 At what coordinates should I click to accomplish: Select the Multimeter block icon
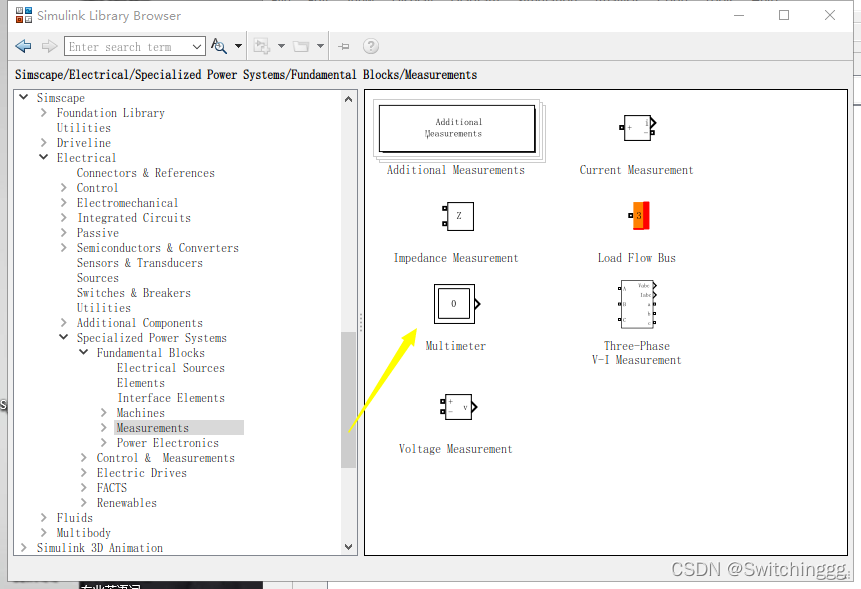[457, 304]
